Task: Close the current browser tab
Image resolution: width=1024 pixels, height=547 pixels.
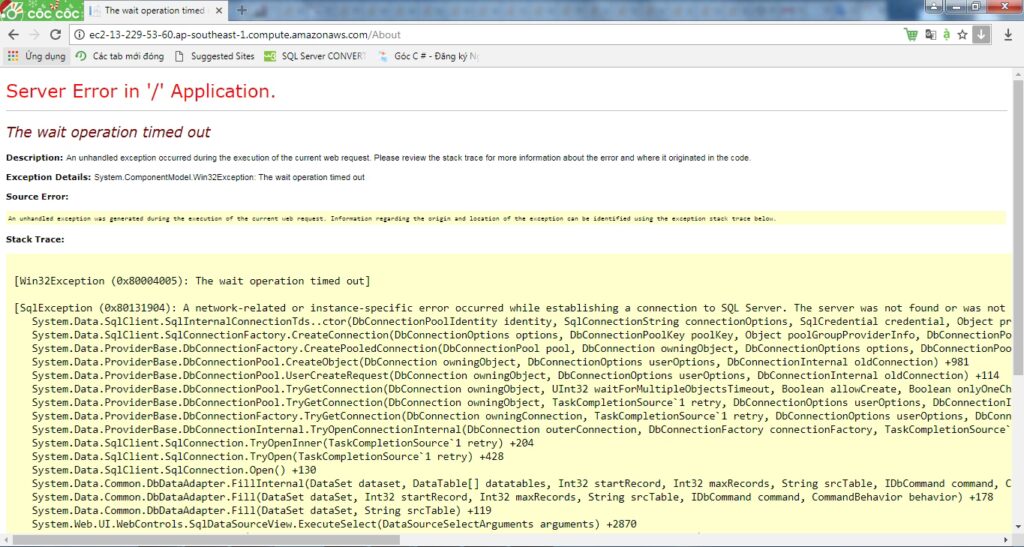Action: pos(217,10)
